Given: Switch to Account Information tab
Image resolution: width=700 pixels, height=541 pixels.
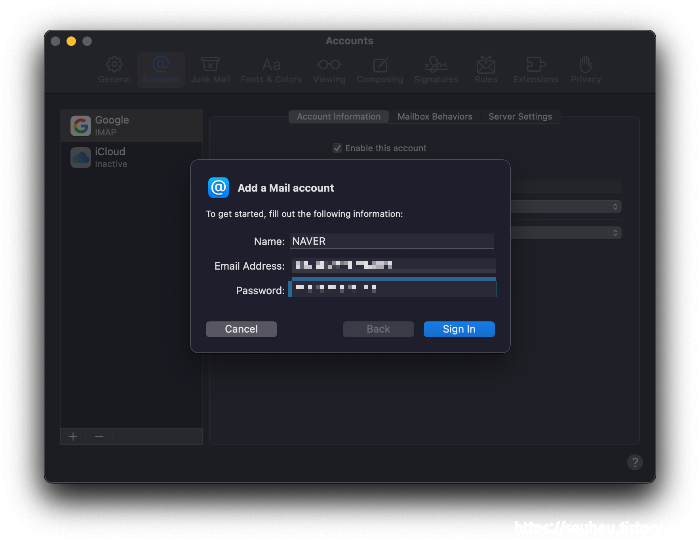Looking at the screenshot, I should (x=339, y=117).
